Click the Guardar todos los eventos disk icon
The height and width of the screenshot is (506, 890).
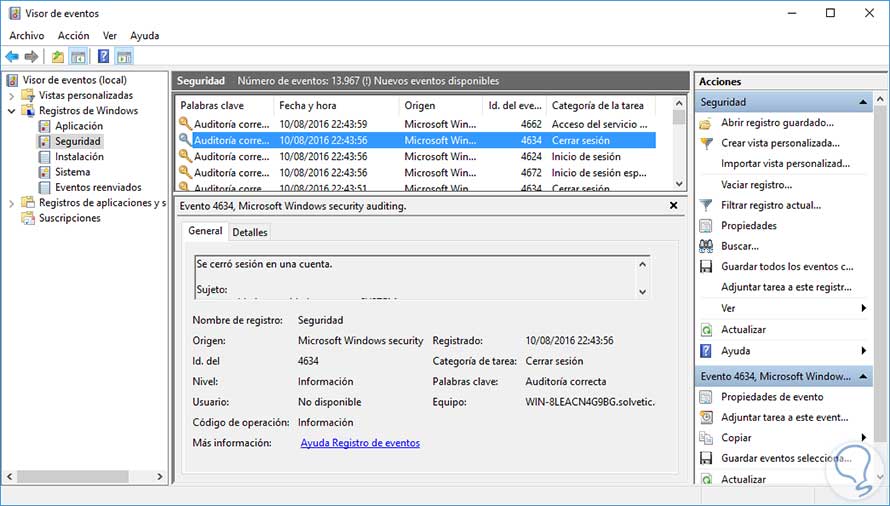pos(706,266)
